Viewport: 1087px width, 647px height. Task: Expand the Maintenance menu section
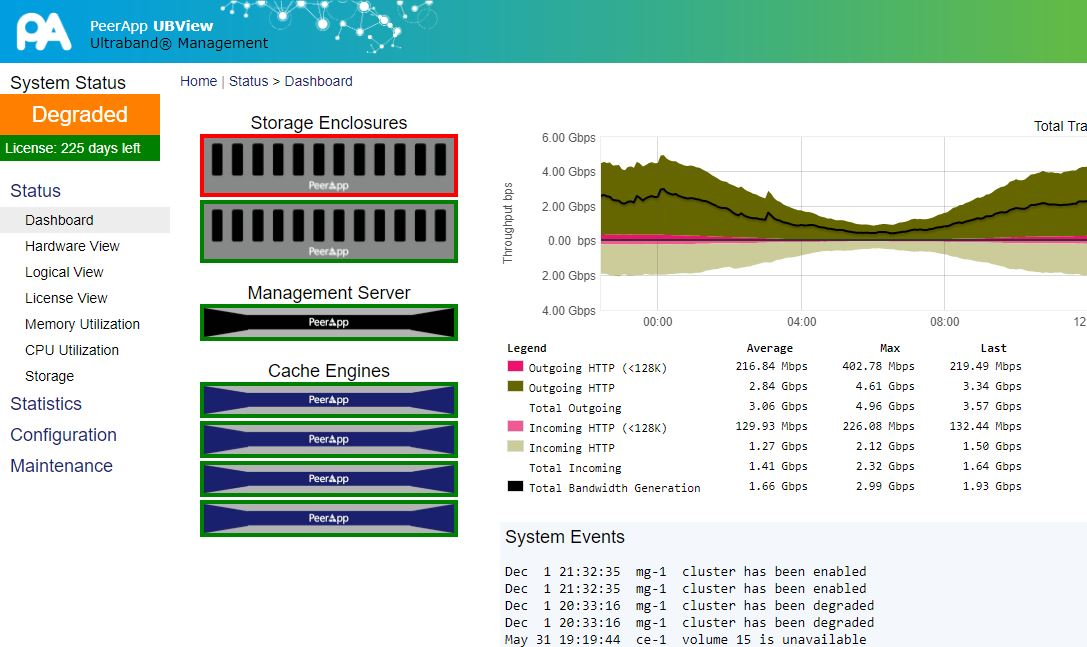point(61,466)
